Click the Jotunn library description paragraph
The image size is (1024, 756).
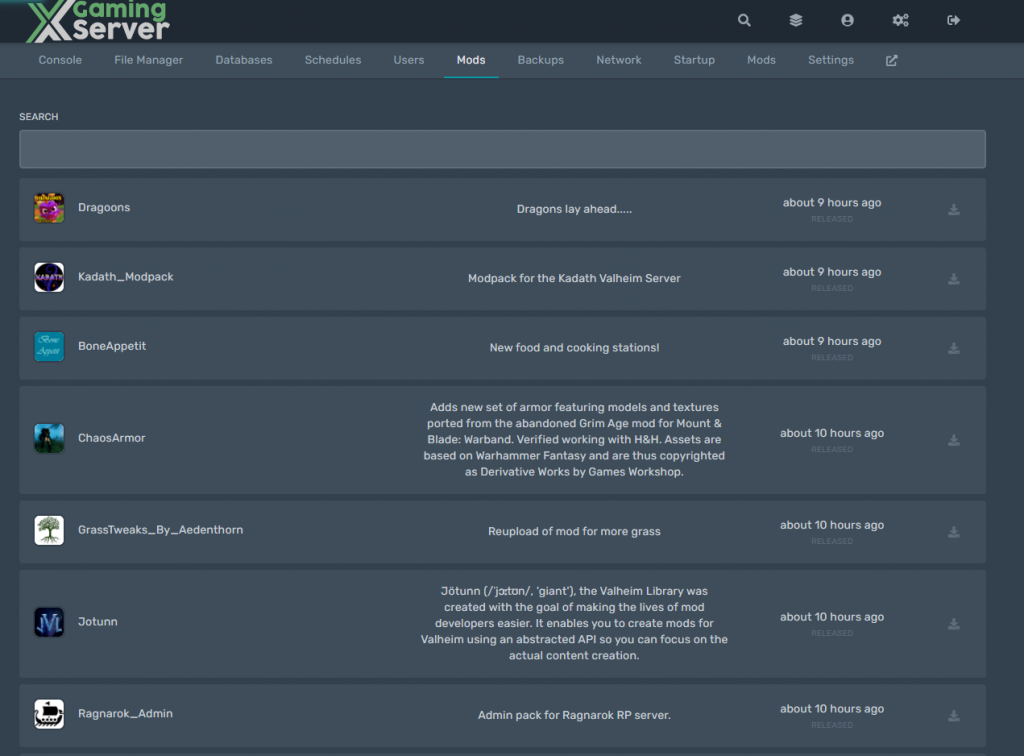(574, 623)
